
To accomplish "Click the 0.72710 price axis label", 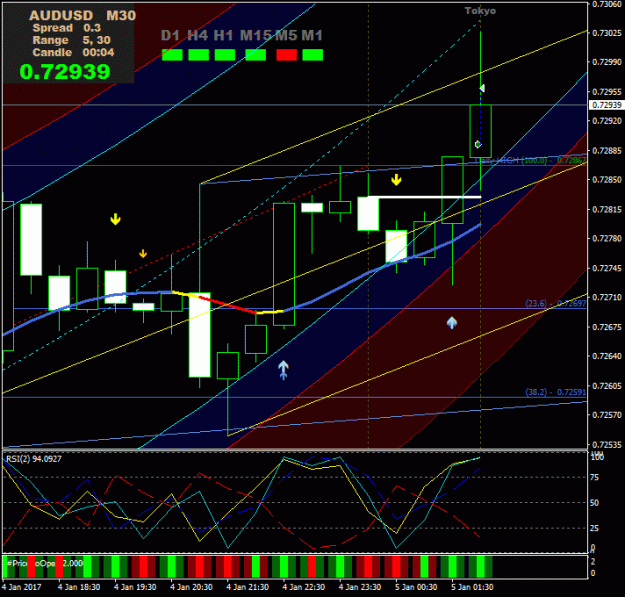I will pos(606,297).
